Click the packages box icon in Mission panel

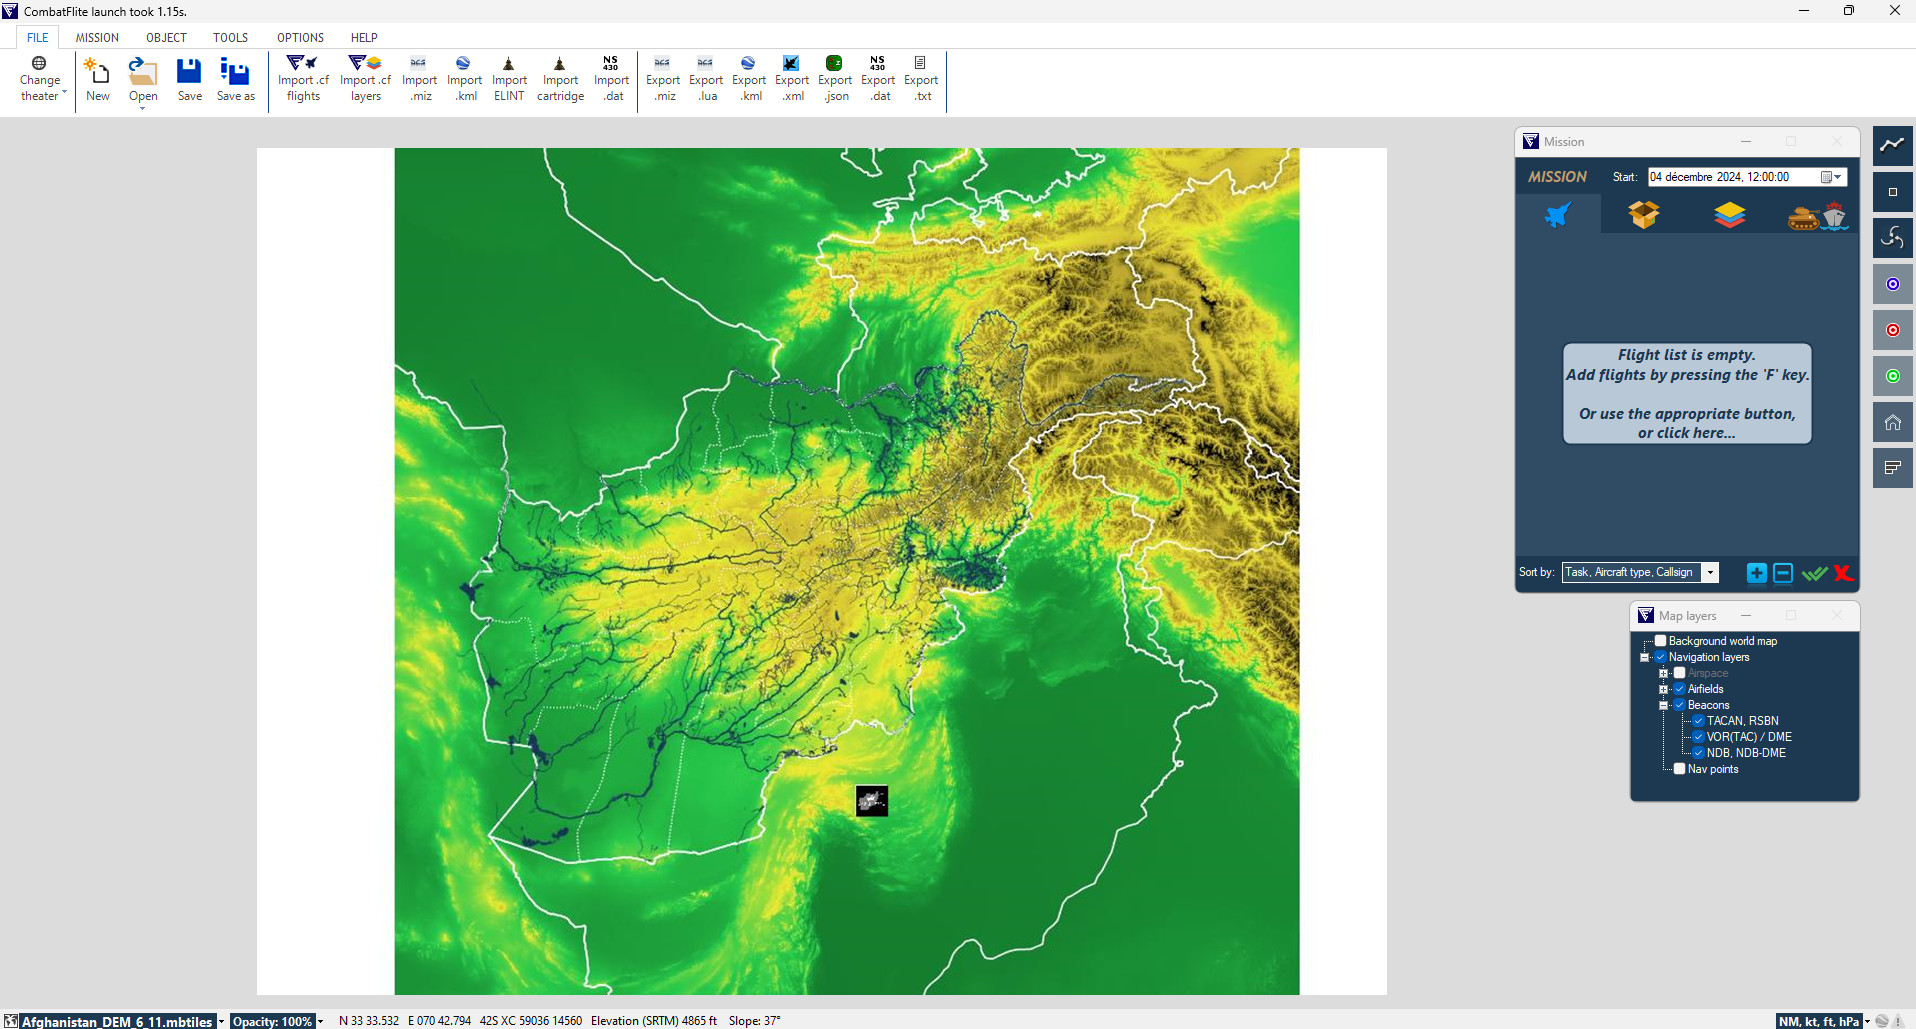pyautogui.click(x=1644, y=214)
